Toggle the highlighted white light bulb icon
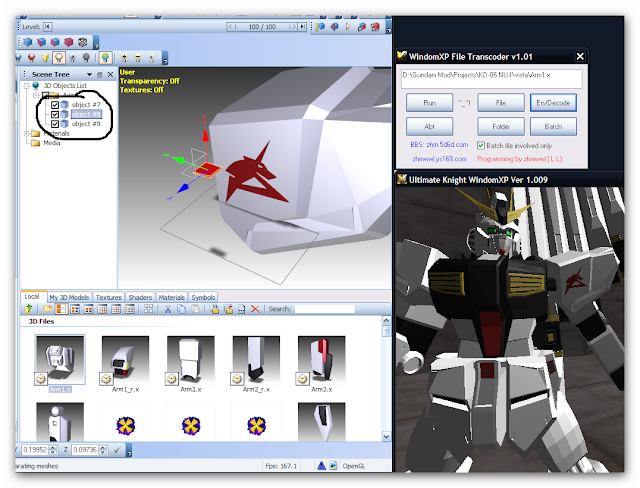 click(59, 58)
